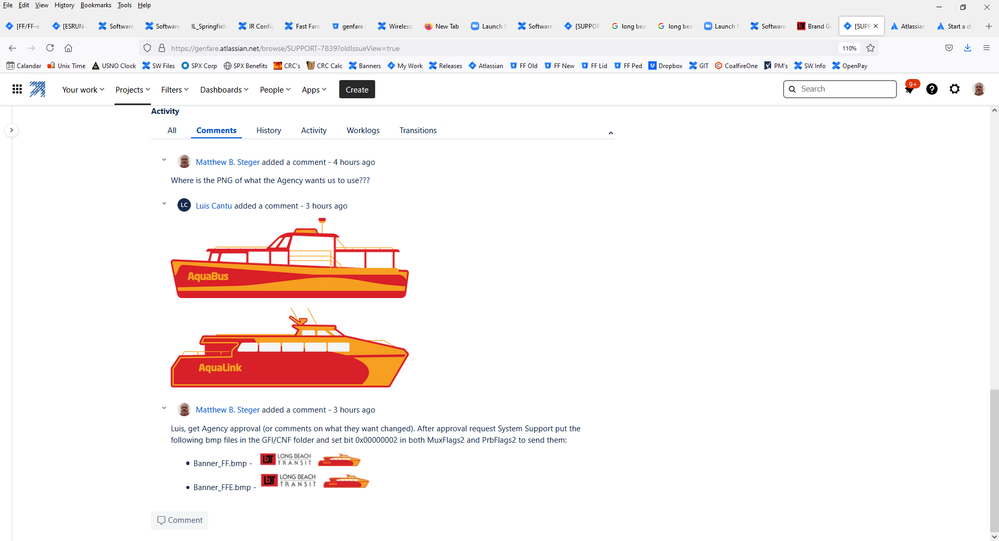Reload the current page
This screenshot has width=999, height=541.
click(50, 48)
